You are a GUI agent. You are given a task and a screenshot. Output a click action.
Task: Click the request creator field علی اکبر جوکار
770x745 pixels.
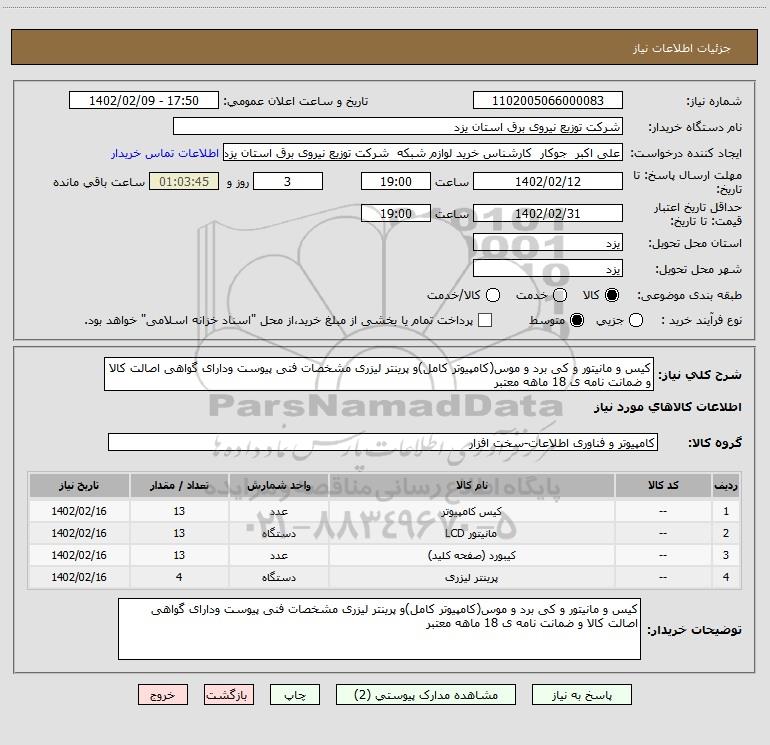click(423, 153)
